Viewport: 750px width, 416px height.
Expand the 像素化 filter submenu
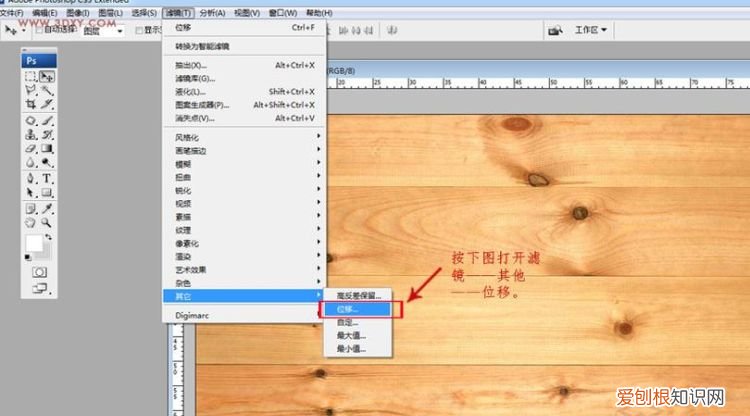[244, 243]
